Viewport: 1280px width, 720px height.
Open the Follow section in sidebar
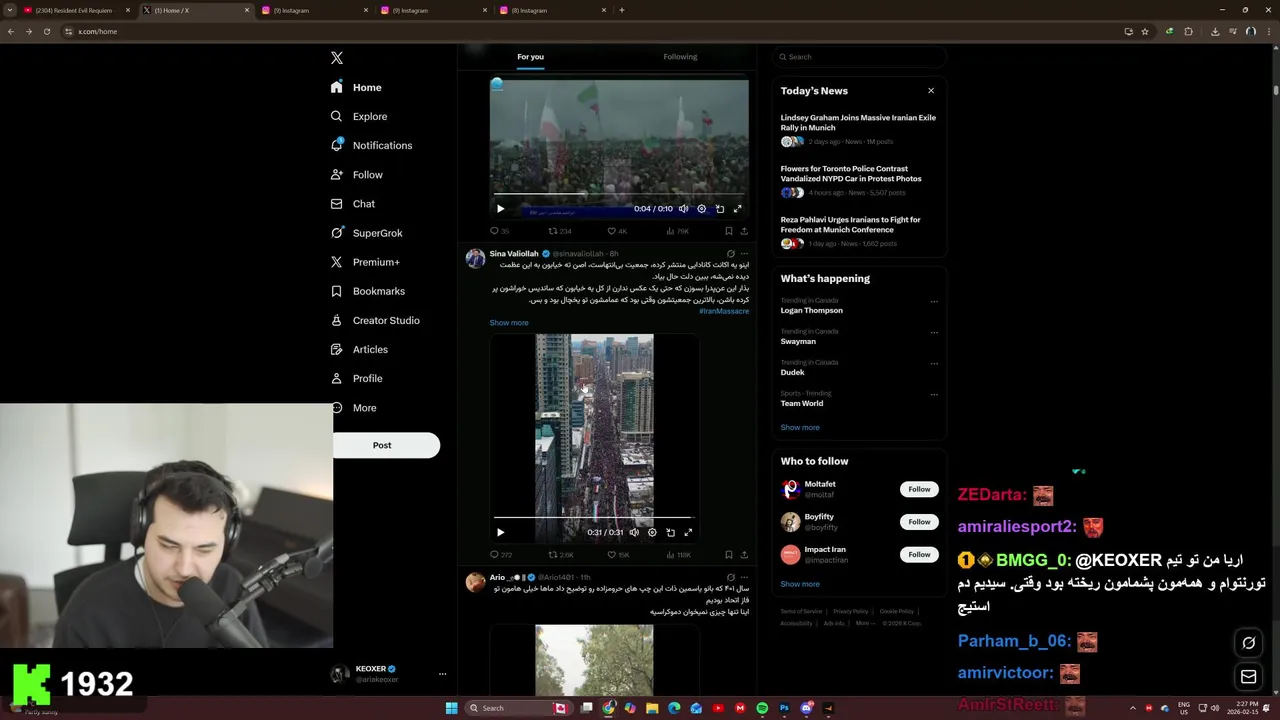point(356,174)
